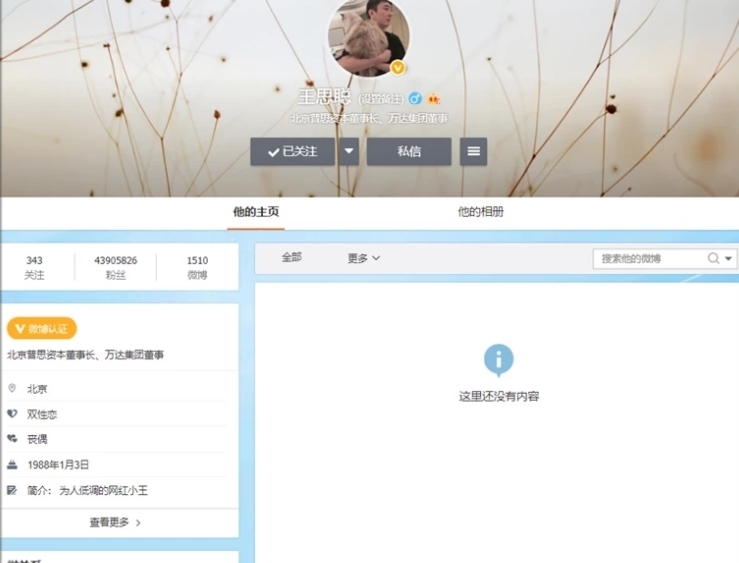
Task: Click the edit note icon next to 简介
Action: click(x=12, y=490)
